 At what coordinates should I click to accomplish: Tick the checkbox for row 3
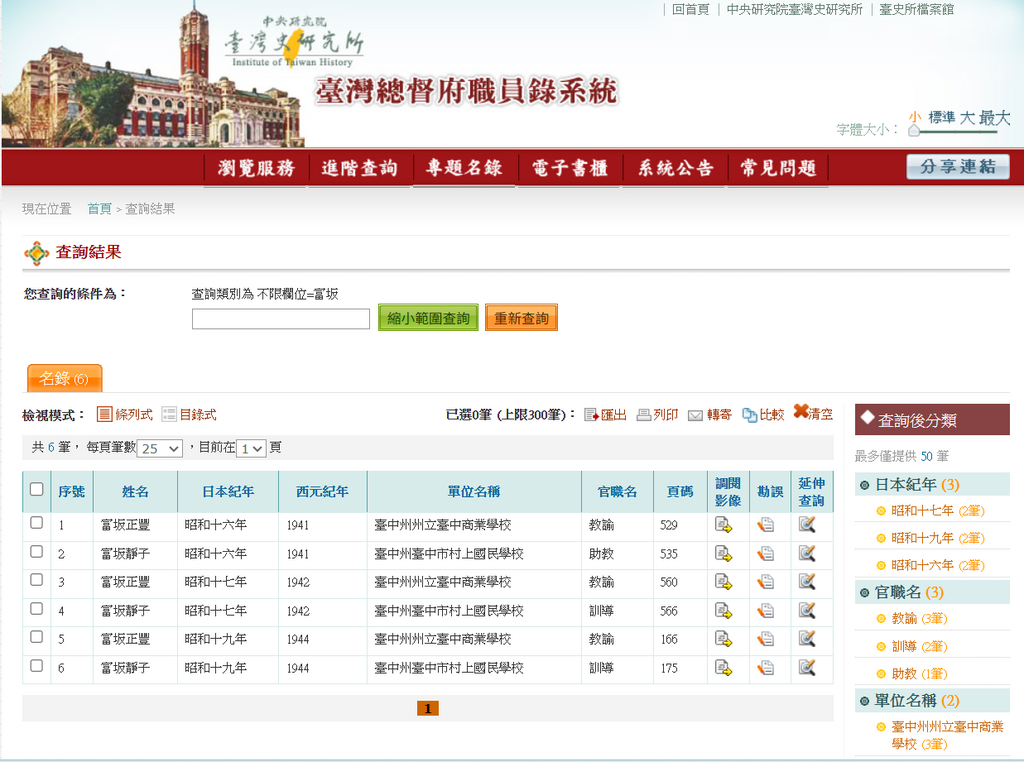pyautogui.click(x=37, y=580)
